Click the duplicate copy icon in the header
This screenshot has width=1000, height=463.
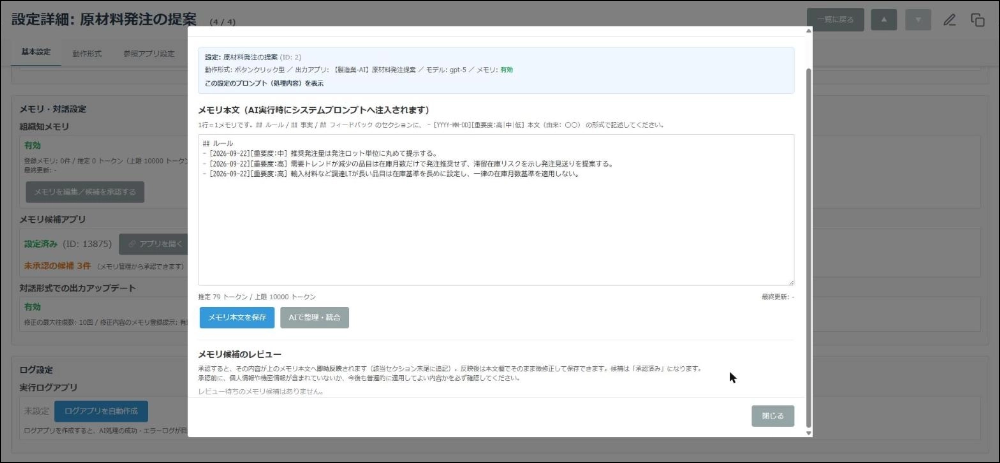pyautogui.click(x=978, y=20)
